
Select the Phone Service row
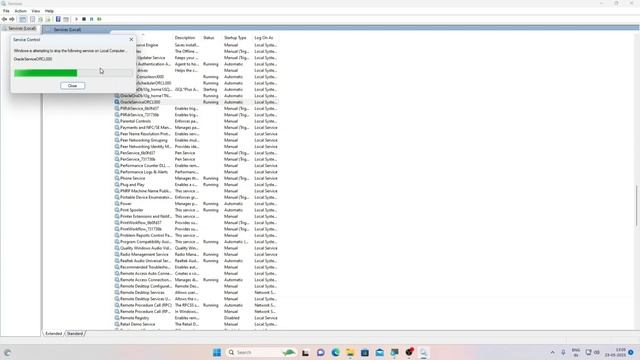click(196, 178)
